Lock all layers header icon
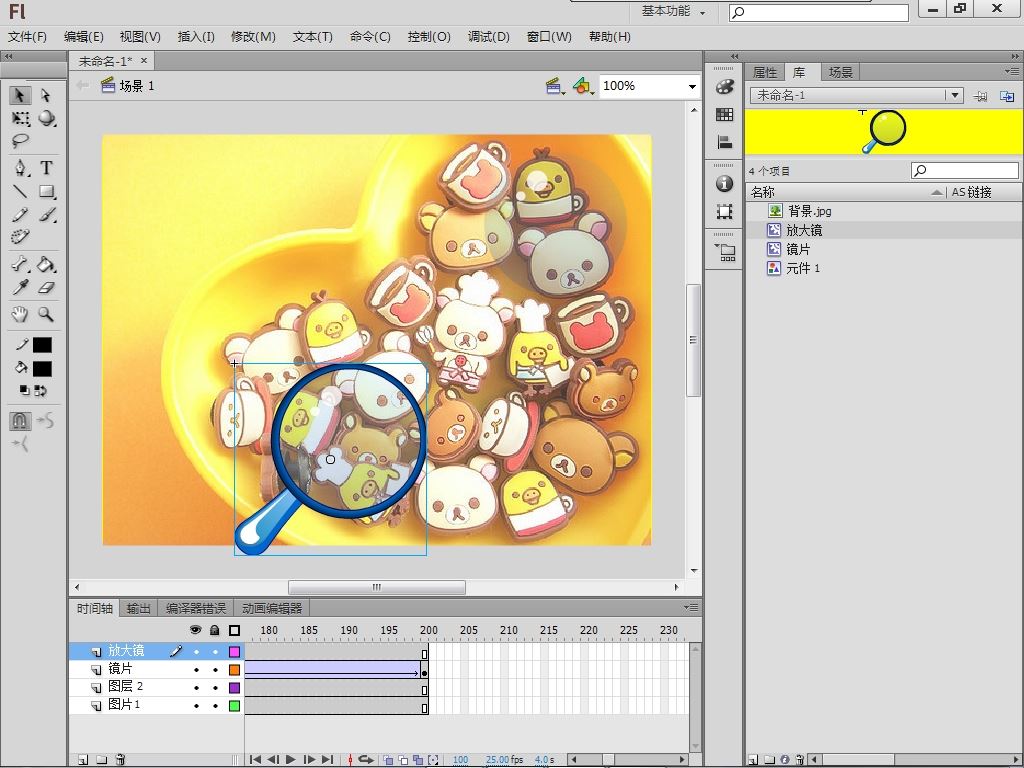The width and height of the screenshot is (1024, 768). pos(215,630)
